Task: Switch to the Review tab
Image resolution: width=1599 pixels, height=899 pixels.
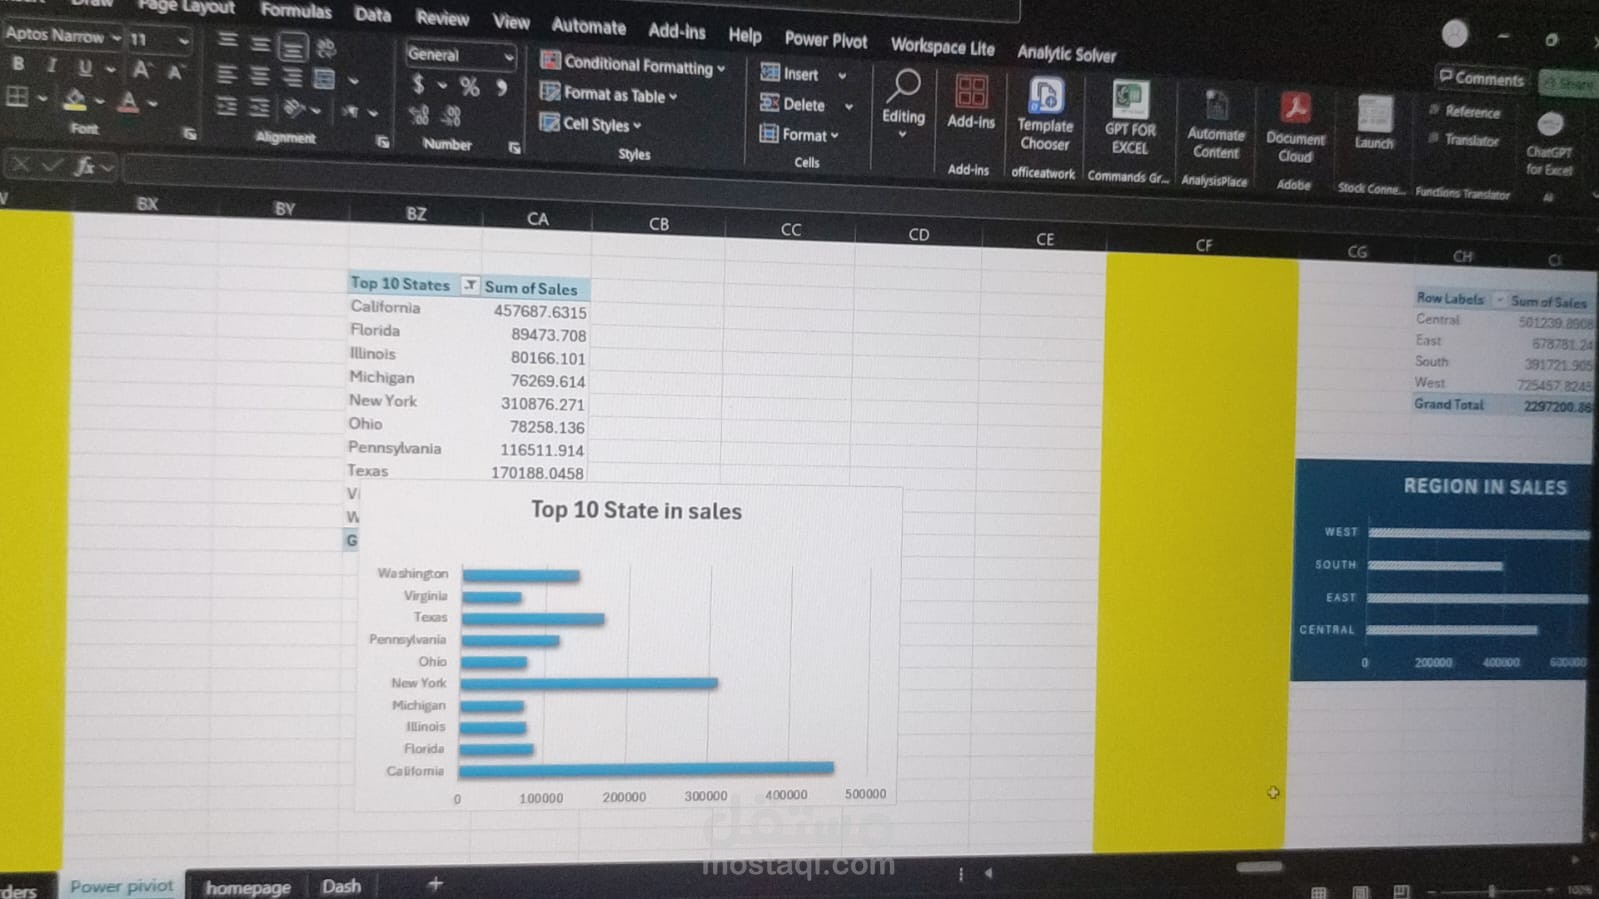Action: (x=442, y=18)
